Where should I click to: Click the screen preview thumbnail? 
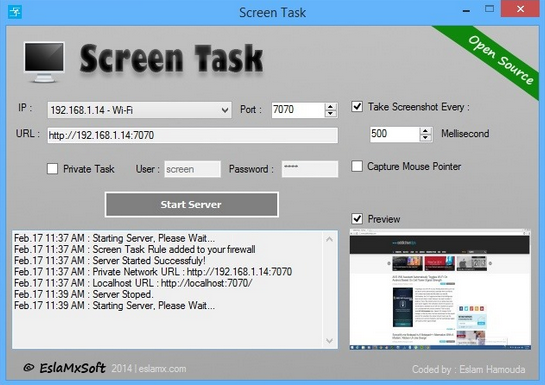point(440,289)
